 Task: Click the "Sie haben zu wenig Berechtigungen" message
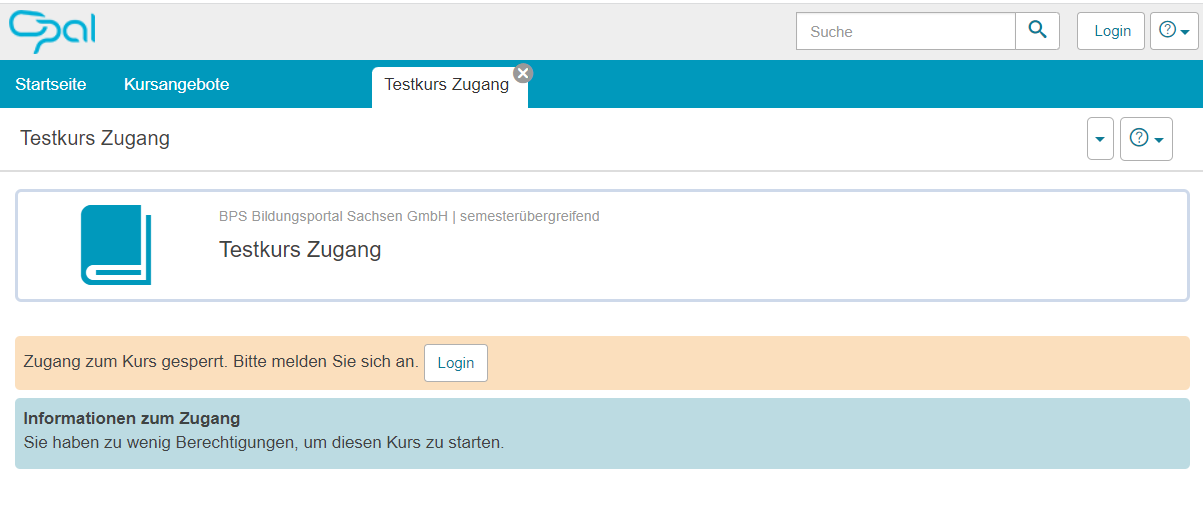pos(264,442)
